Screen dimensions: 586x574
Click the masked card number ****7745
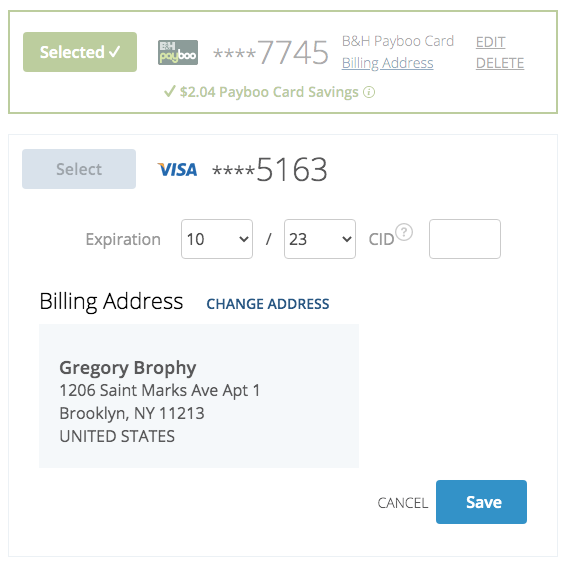coord(271,52)
